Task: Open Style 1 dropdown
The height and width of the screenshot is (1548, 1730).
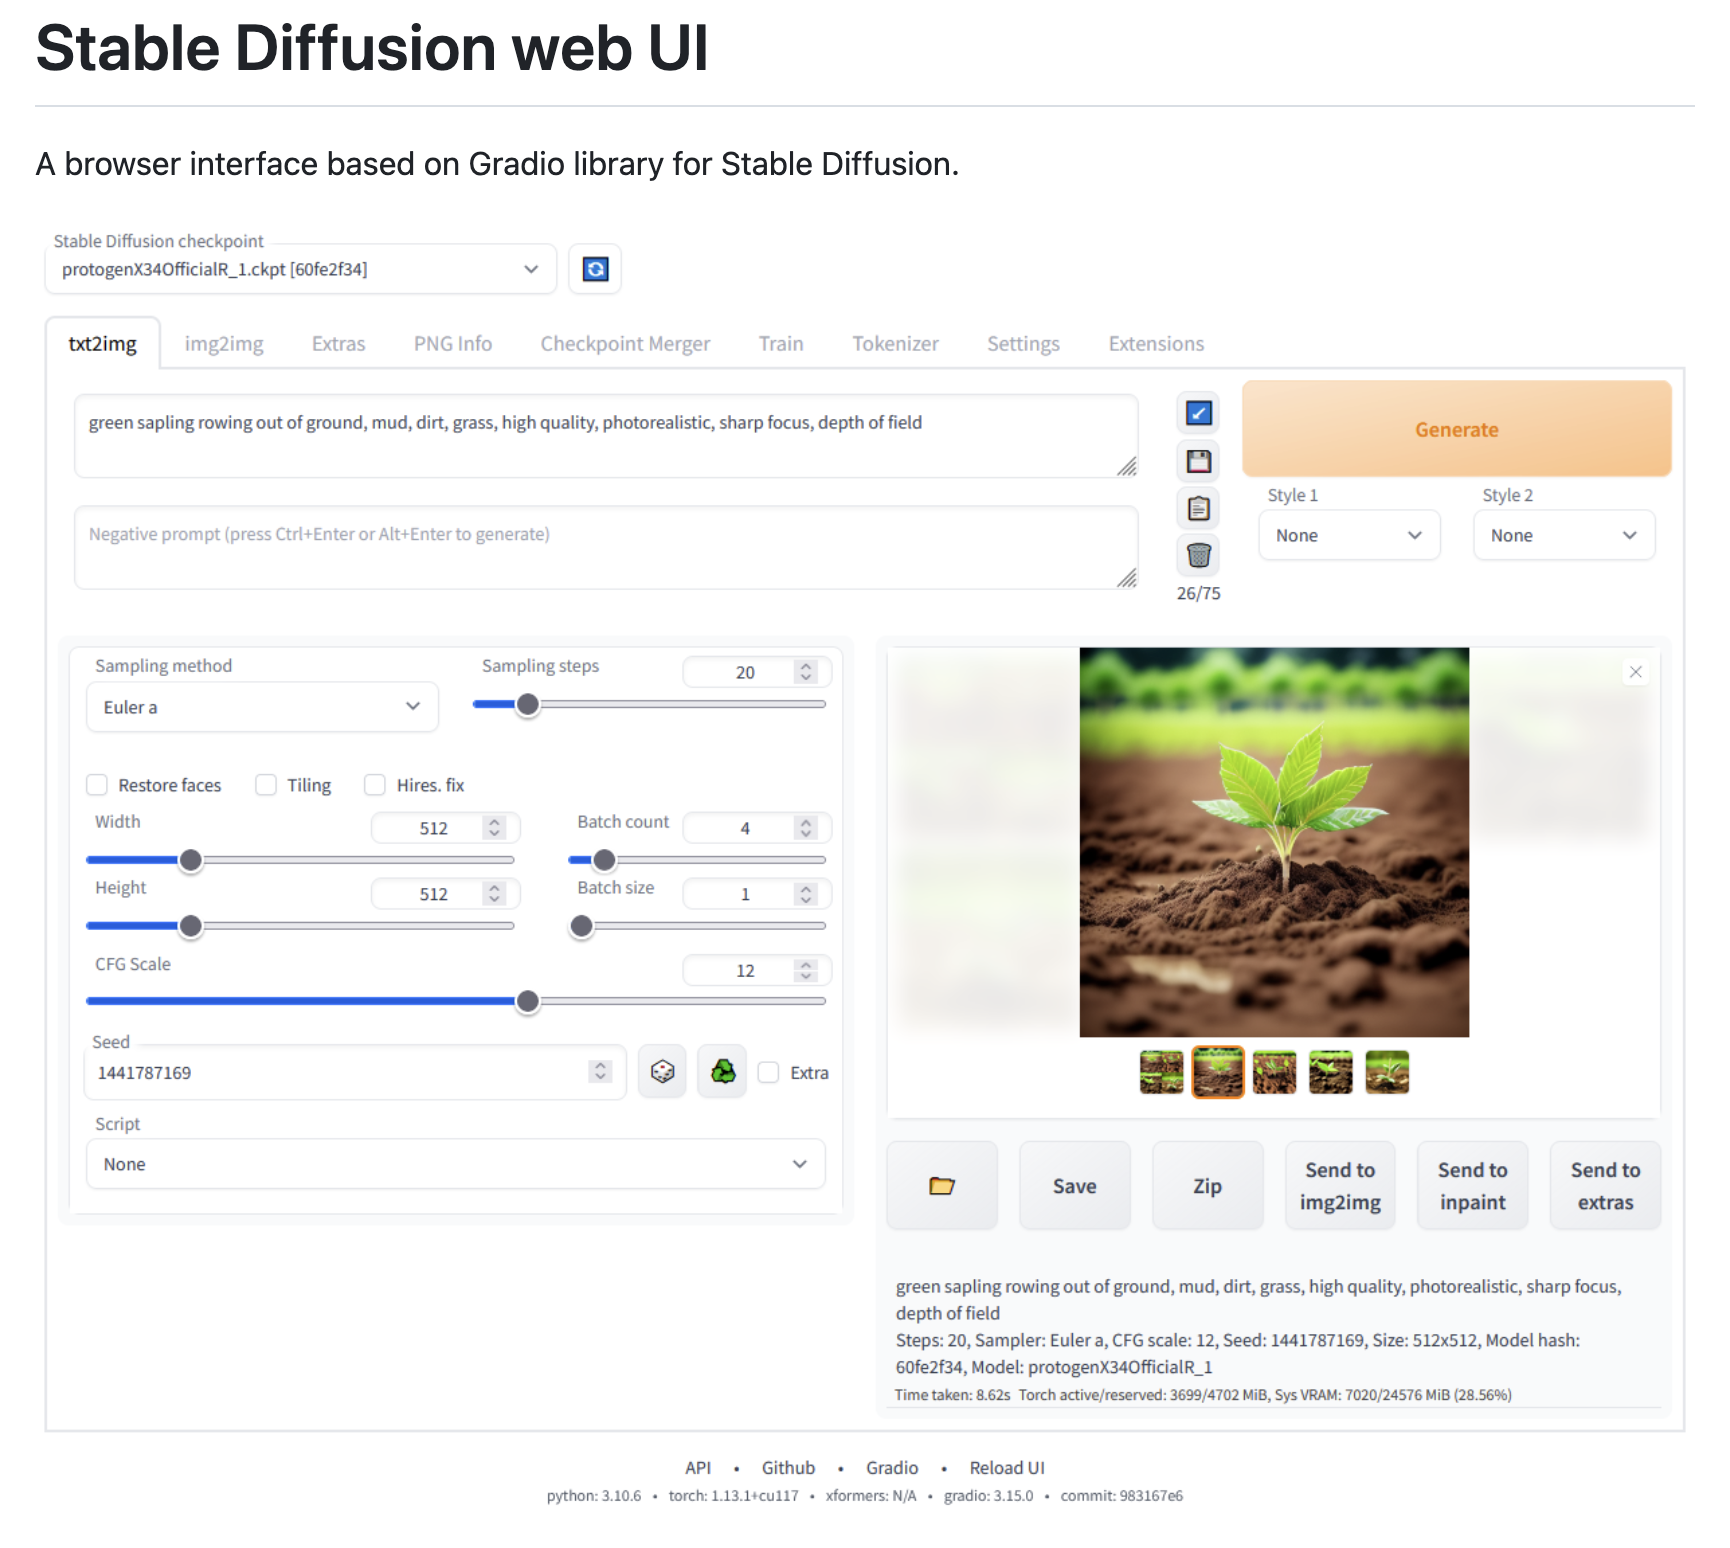Action: (x=1349, y=535)
